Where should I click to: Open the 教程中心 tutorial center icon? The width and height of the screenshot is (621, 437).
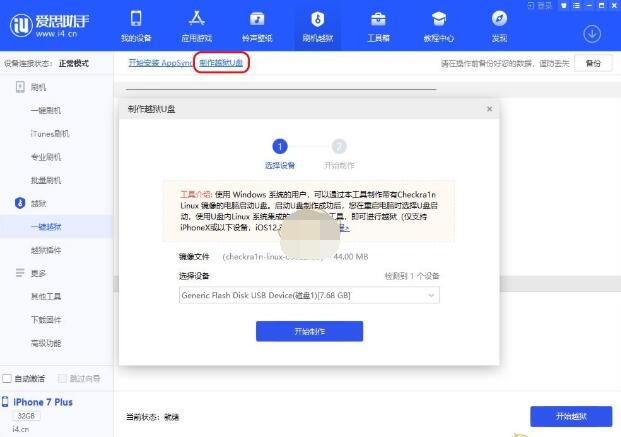[x=439, y=19]
